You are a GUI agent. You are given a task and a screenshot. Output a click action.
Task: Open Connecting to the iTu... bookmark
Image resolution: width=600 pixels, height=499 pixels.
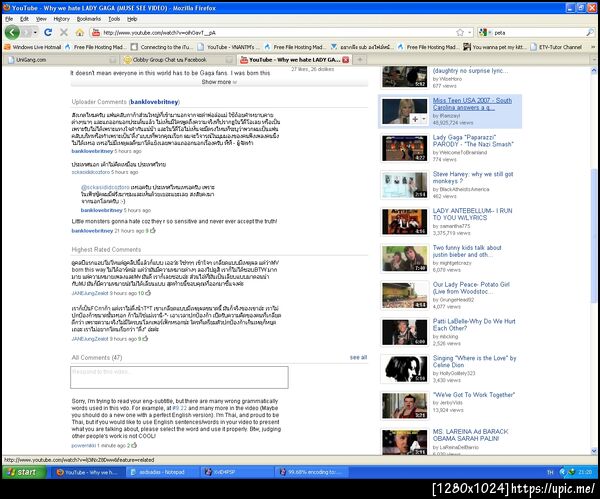pos(161,47)
